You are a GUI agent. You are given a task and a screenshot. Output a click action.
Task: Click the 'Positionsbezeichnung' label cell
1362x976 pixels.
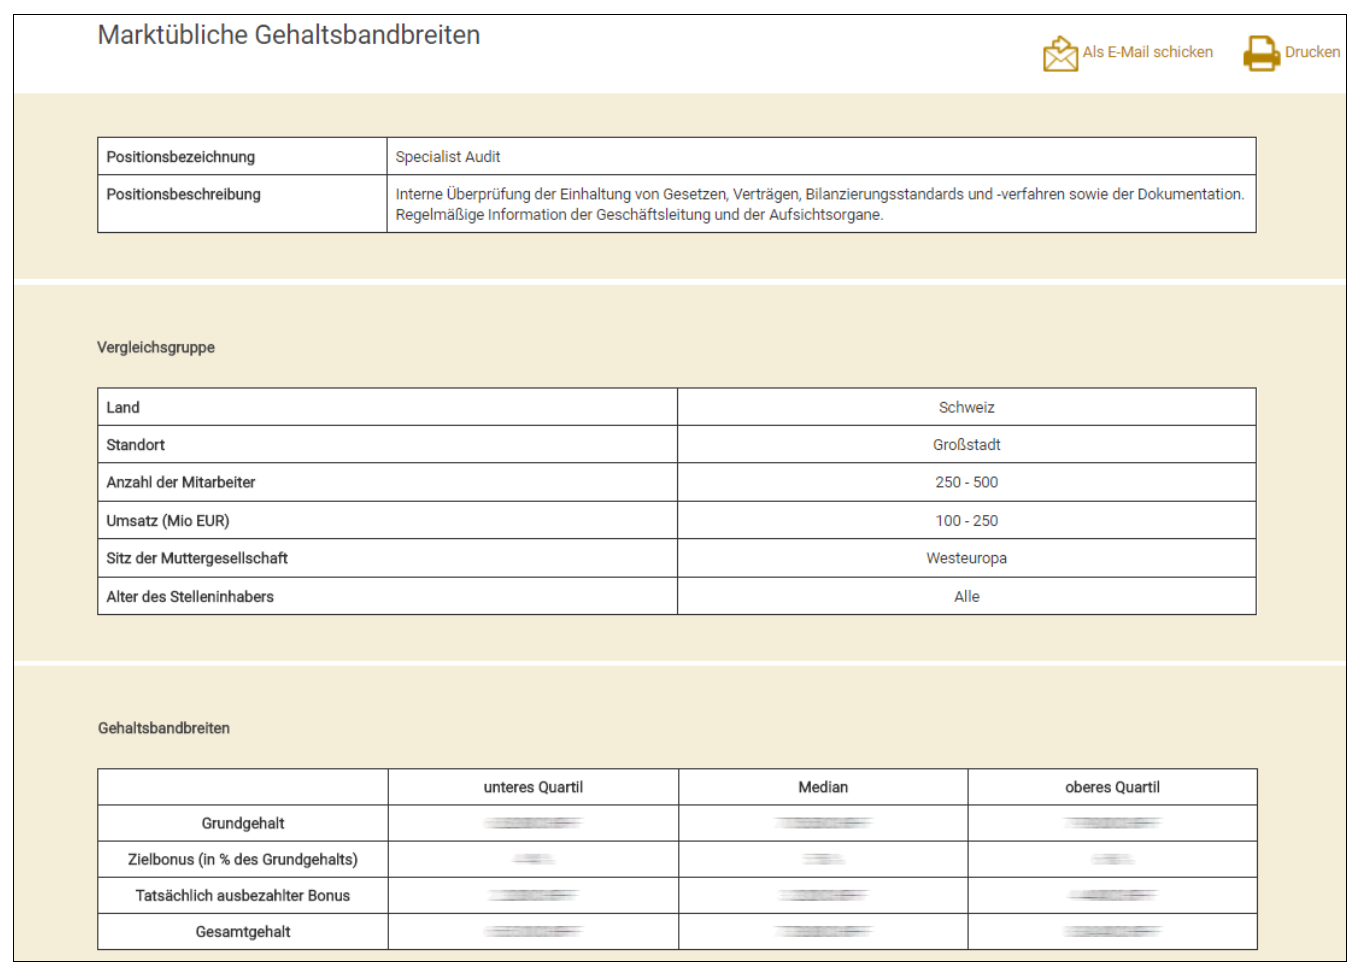click(242, 157)
